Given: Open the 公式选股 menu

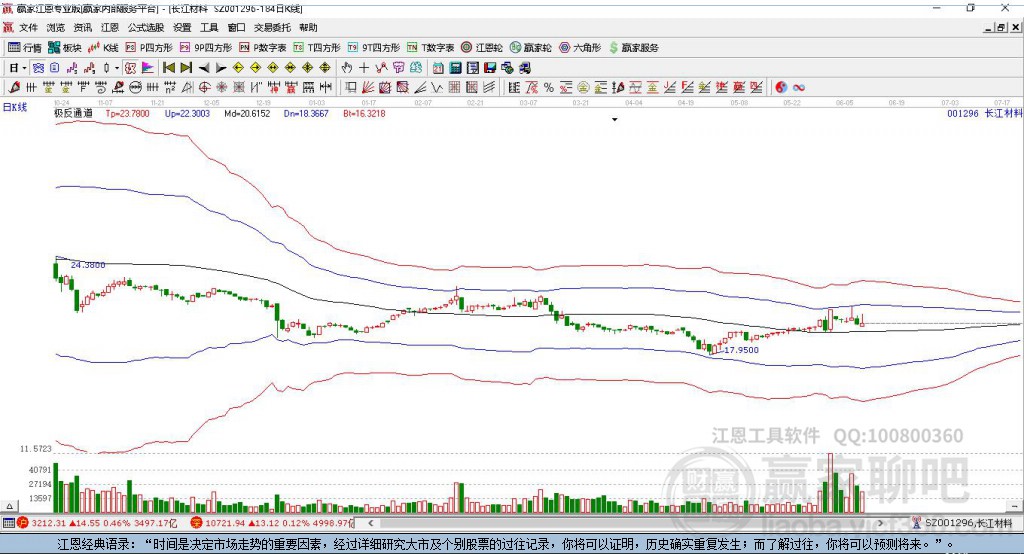Looking at the screenshot, I should tap(146, 27).
